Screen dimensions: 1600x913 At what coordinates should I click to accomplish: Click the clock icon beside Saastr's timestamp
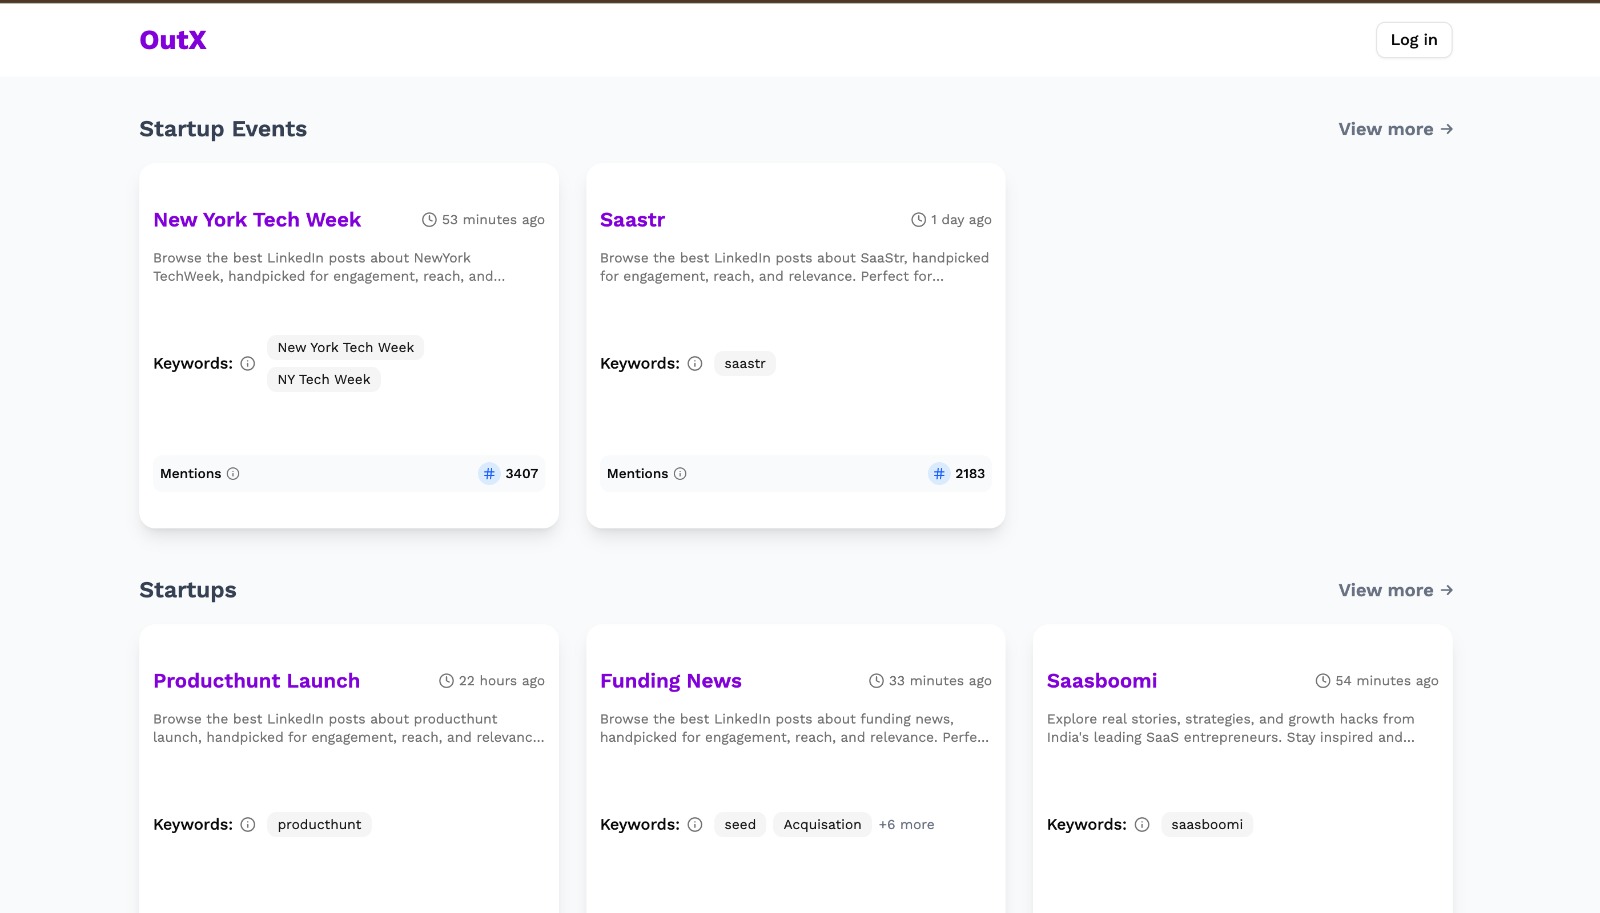coord(916,219)
